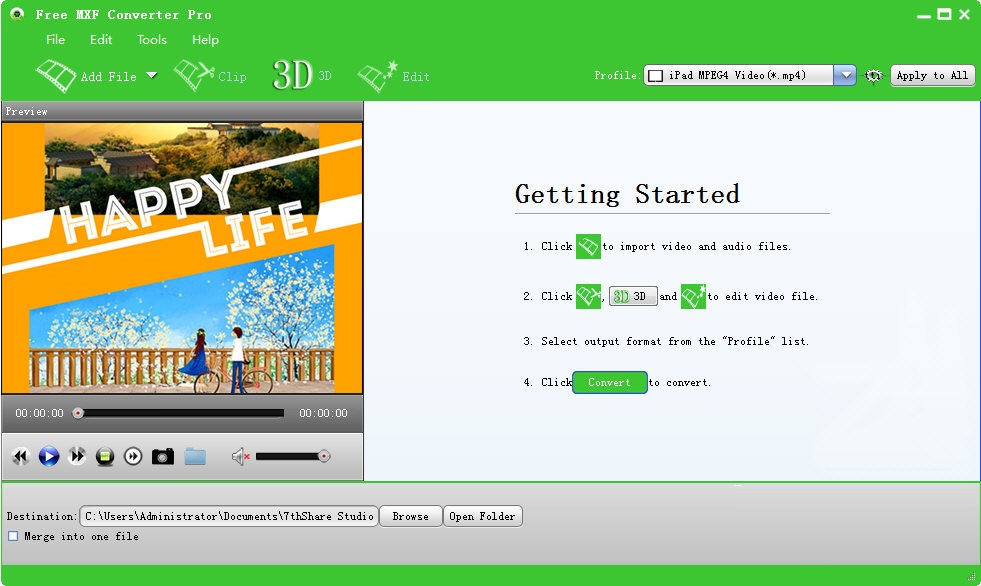This screenshot has height=586, width=981.
Task: Unmute the preview audio speaker
Action: (238, 456)
